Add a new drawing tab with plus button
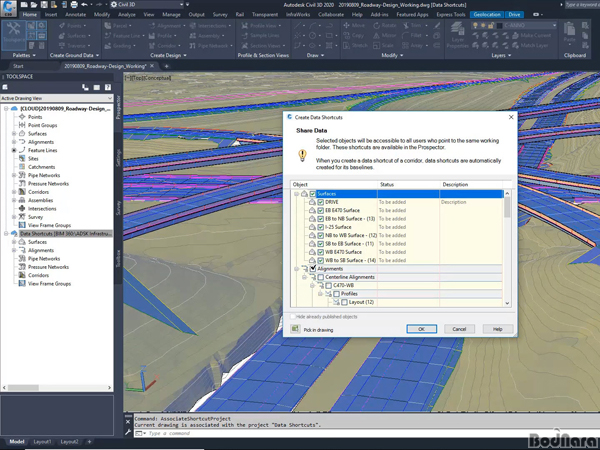Screen dimensions: 600x450 point(166,66)
